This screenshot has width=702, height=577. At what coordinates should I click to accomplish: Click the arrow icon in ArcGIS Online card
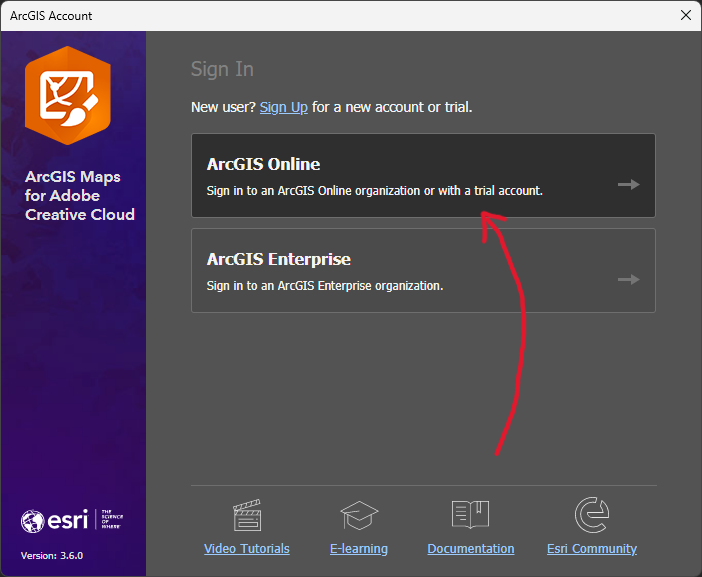(x=629, y=184)
